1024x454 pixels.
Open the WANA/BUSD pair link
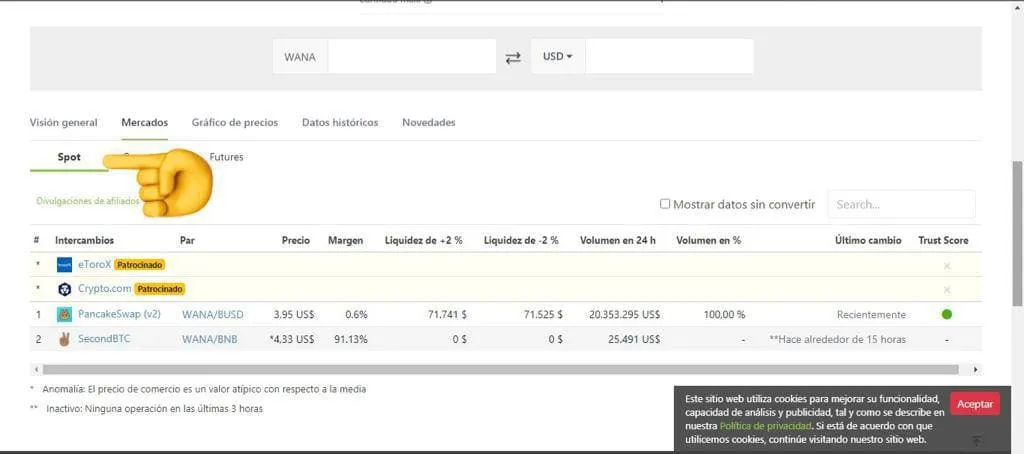[x=212, y=314]
